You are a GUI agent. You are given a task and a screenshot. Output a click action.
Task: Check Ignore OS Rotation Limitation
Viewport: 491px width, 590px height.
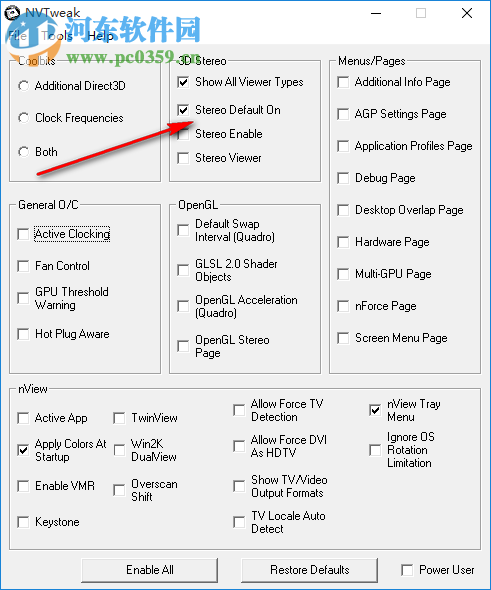(375, 450)
